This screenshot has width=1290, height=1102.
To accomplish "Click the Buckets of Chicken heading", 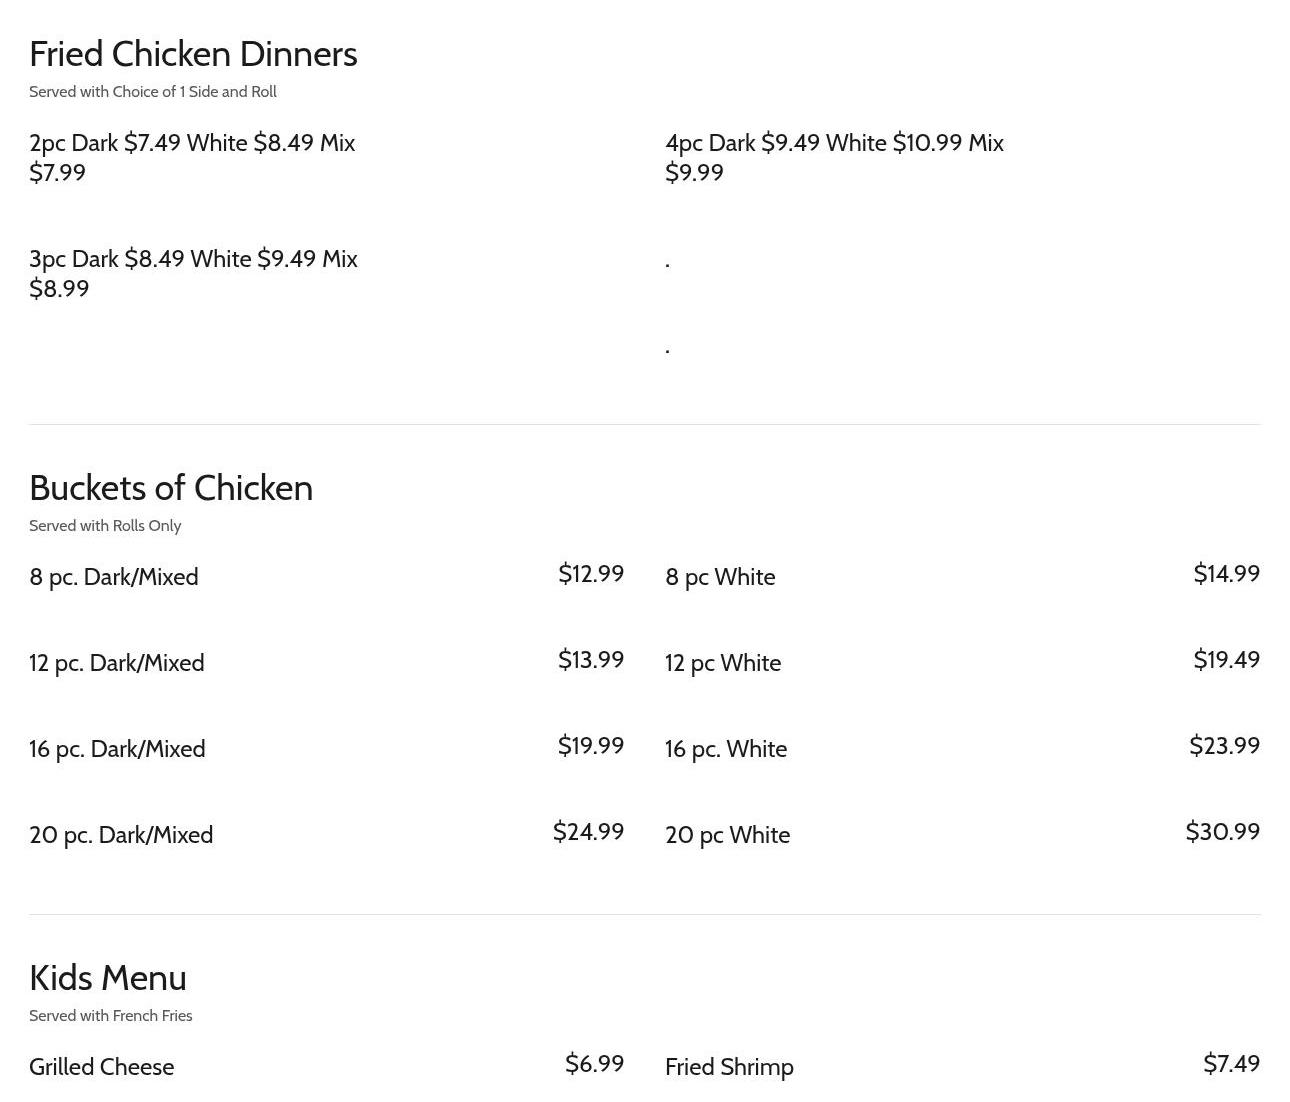I will [171, 488].
